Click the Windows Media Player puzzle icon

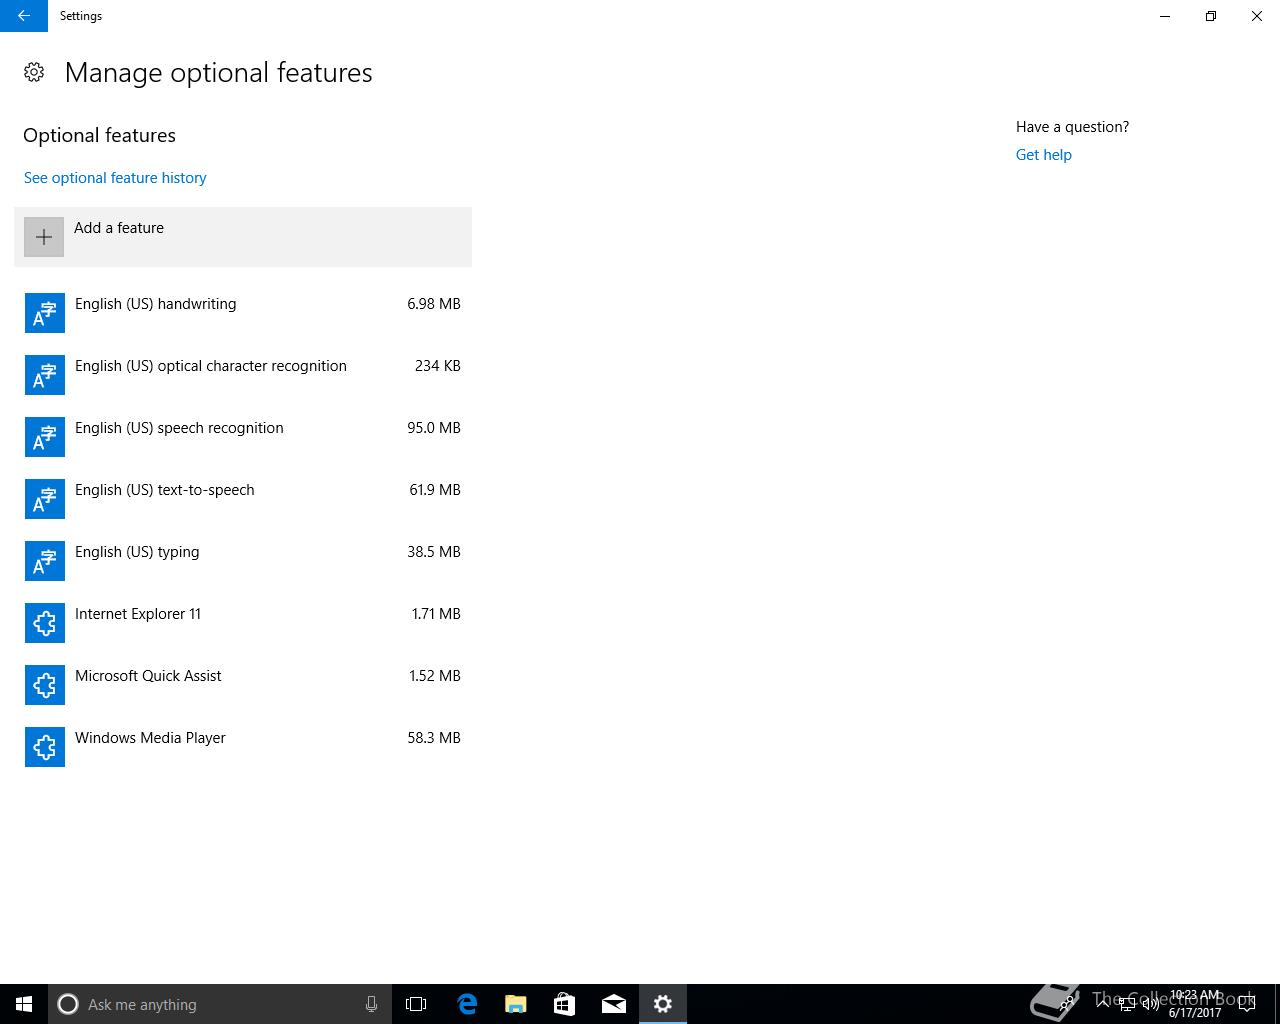pos(45,747)
